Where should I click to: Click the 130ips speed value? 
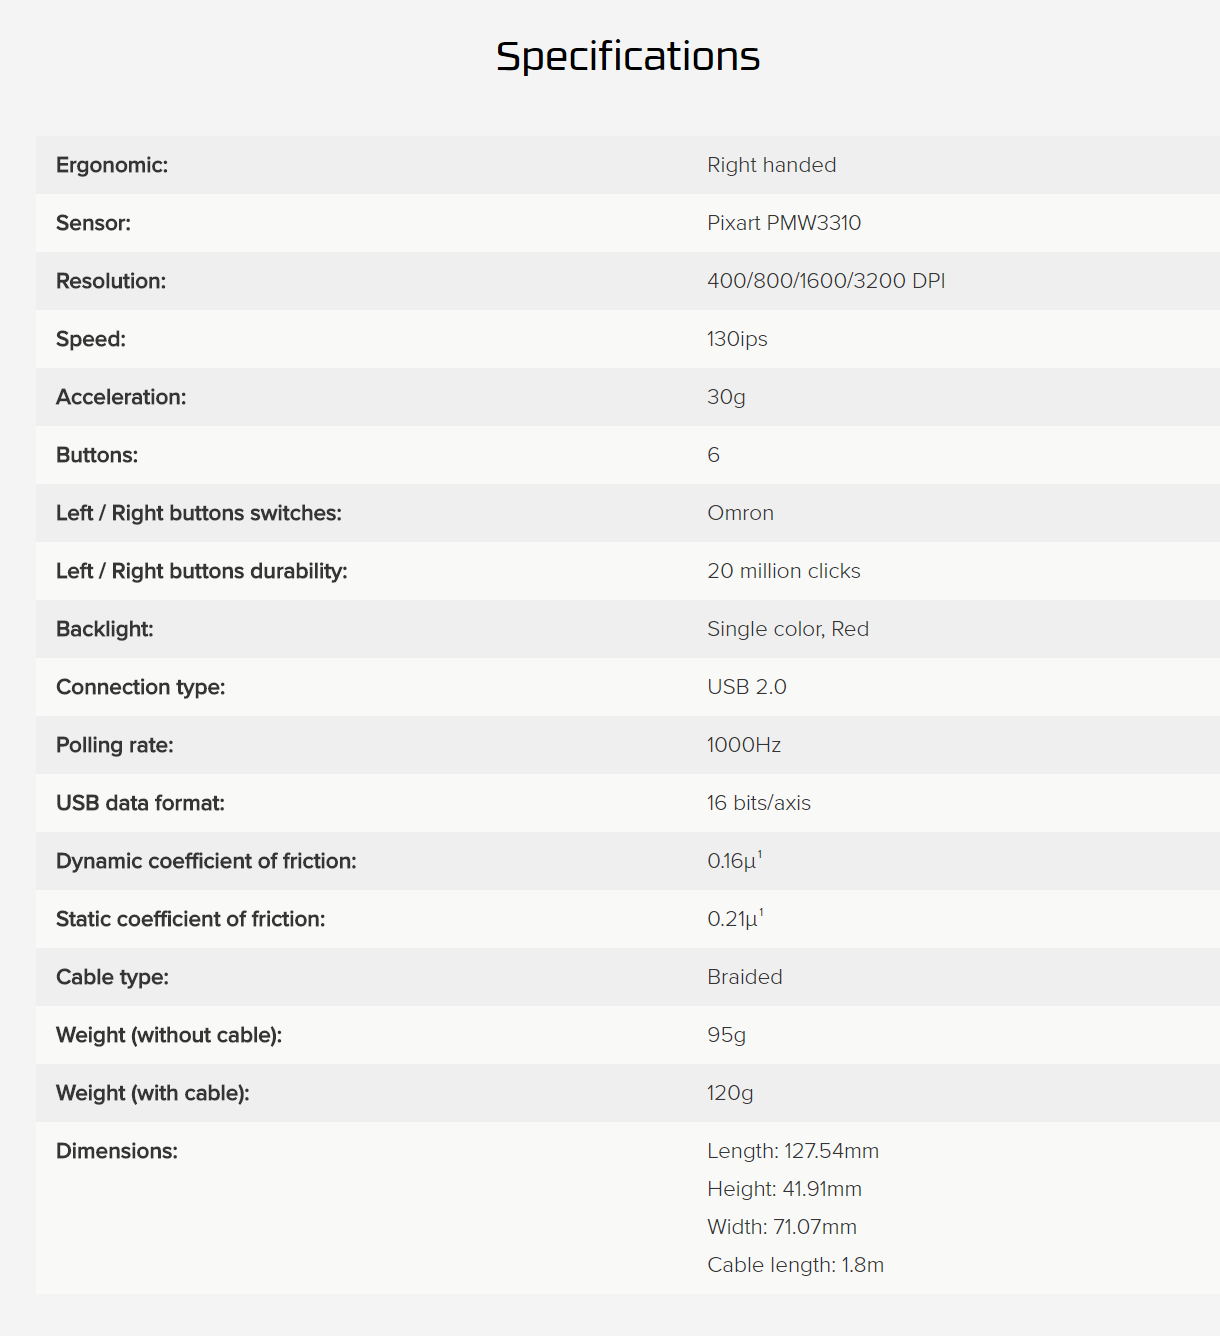click(x=737, y=339)
